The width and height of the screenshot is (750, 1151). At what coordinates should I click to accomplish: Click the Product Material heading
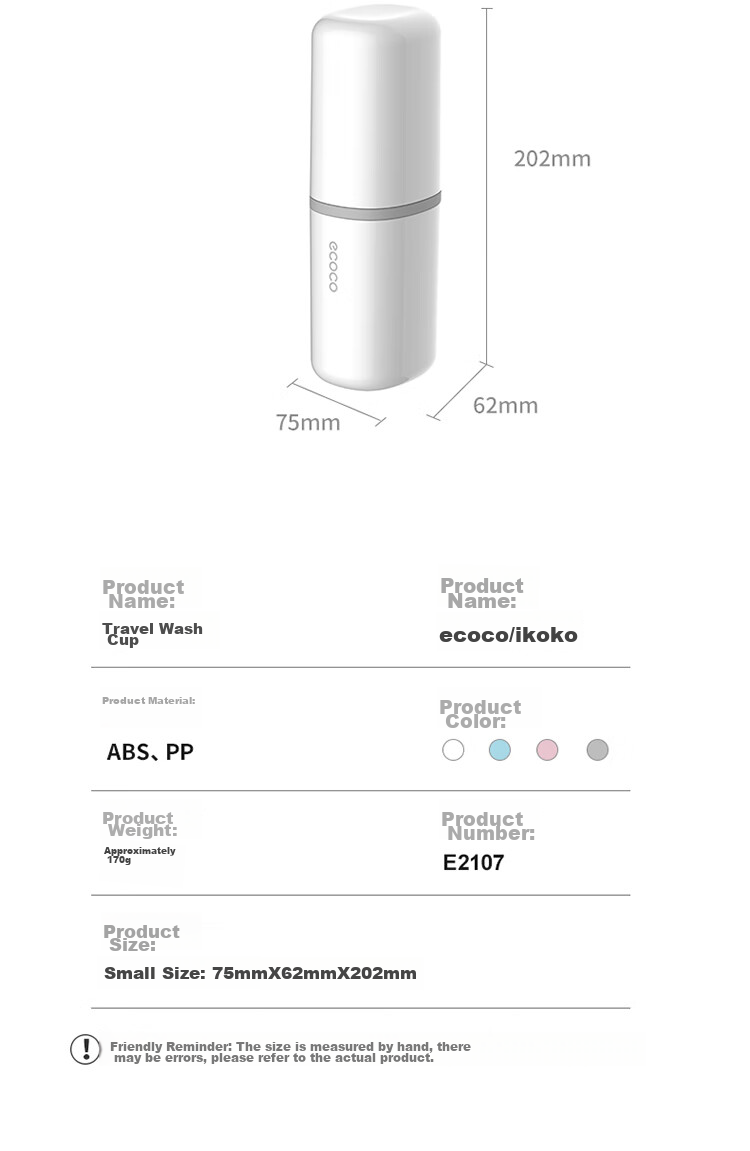point(149,701)
